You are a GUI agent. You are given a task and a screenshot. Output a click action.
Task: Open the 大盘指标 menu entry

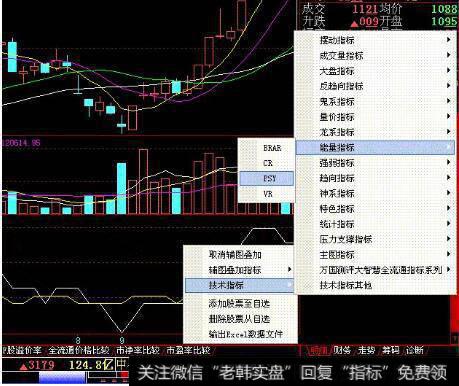coord(376,71)
